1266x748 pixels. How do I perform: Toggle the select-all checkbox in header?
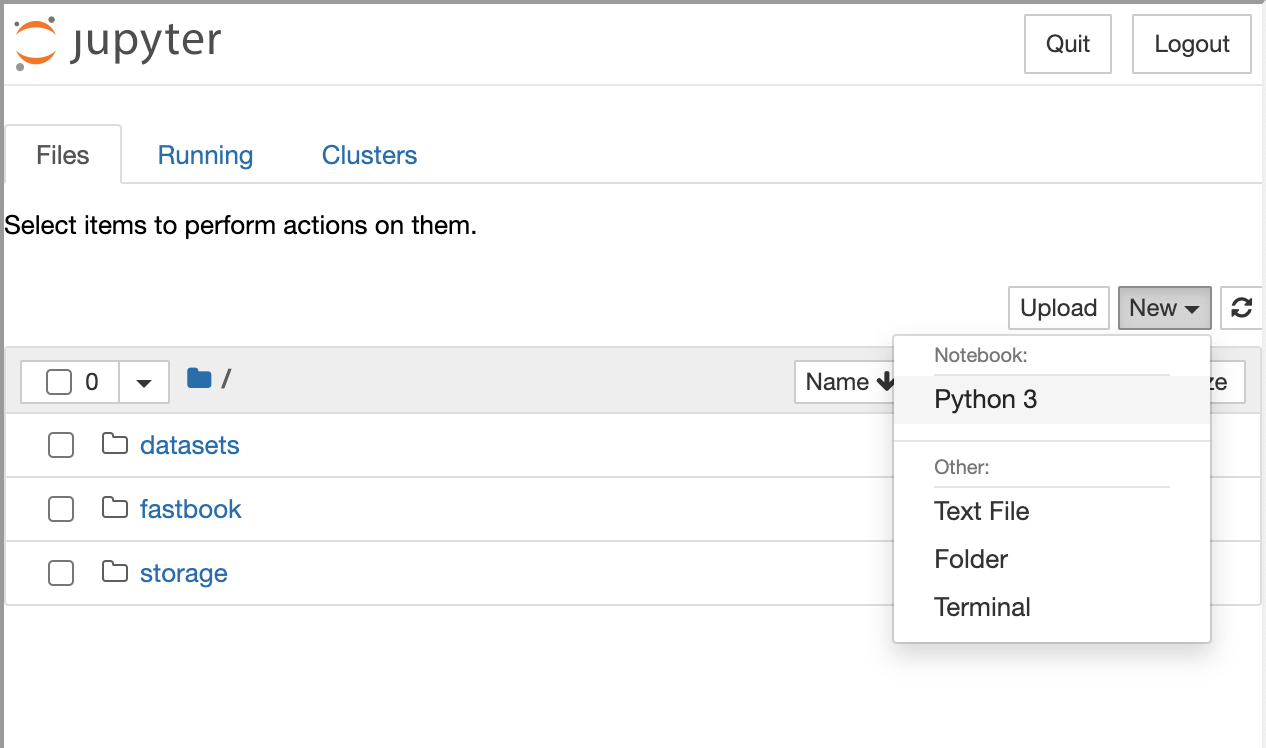coord(59,382)
